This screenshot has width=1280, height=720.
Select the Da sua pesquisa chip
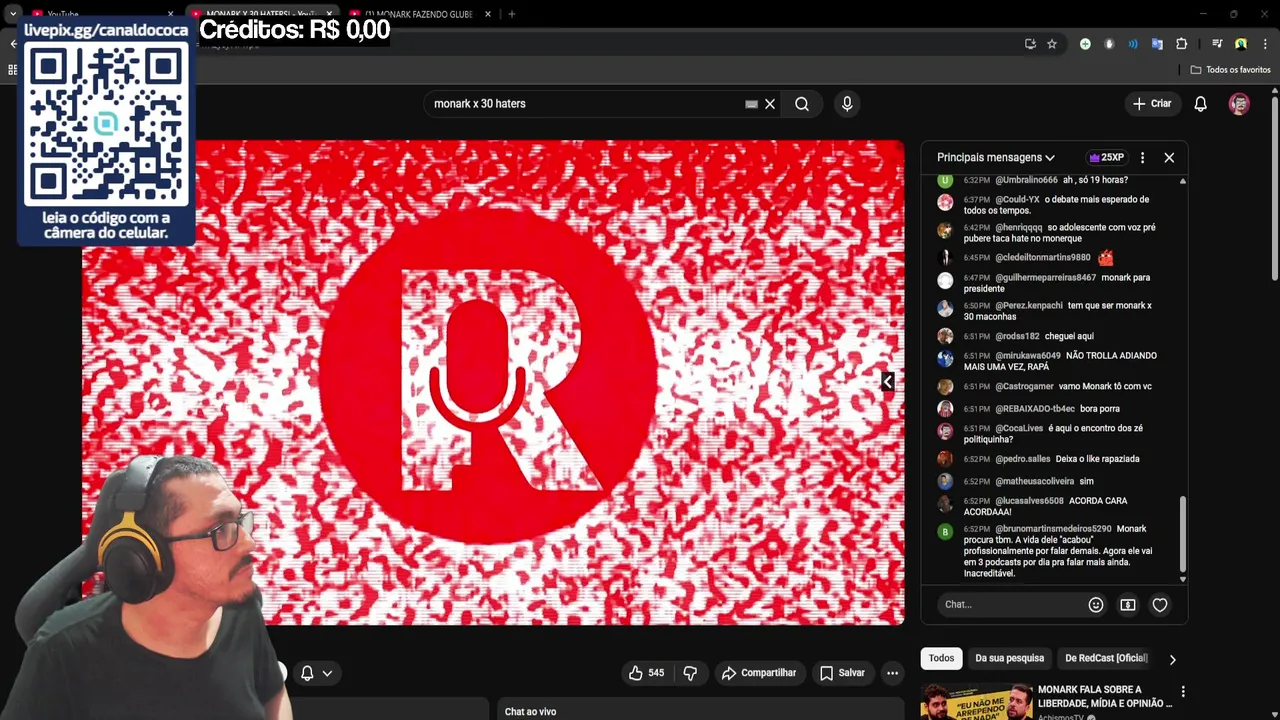(x=1009, y=658)
